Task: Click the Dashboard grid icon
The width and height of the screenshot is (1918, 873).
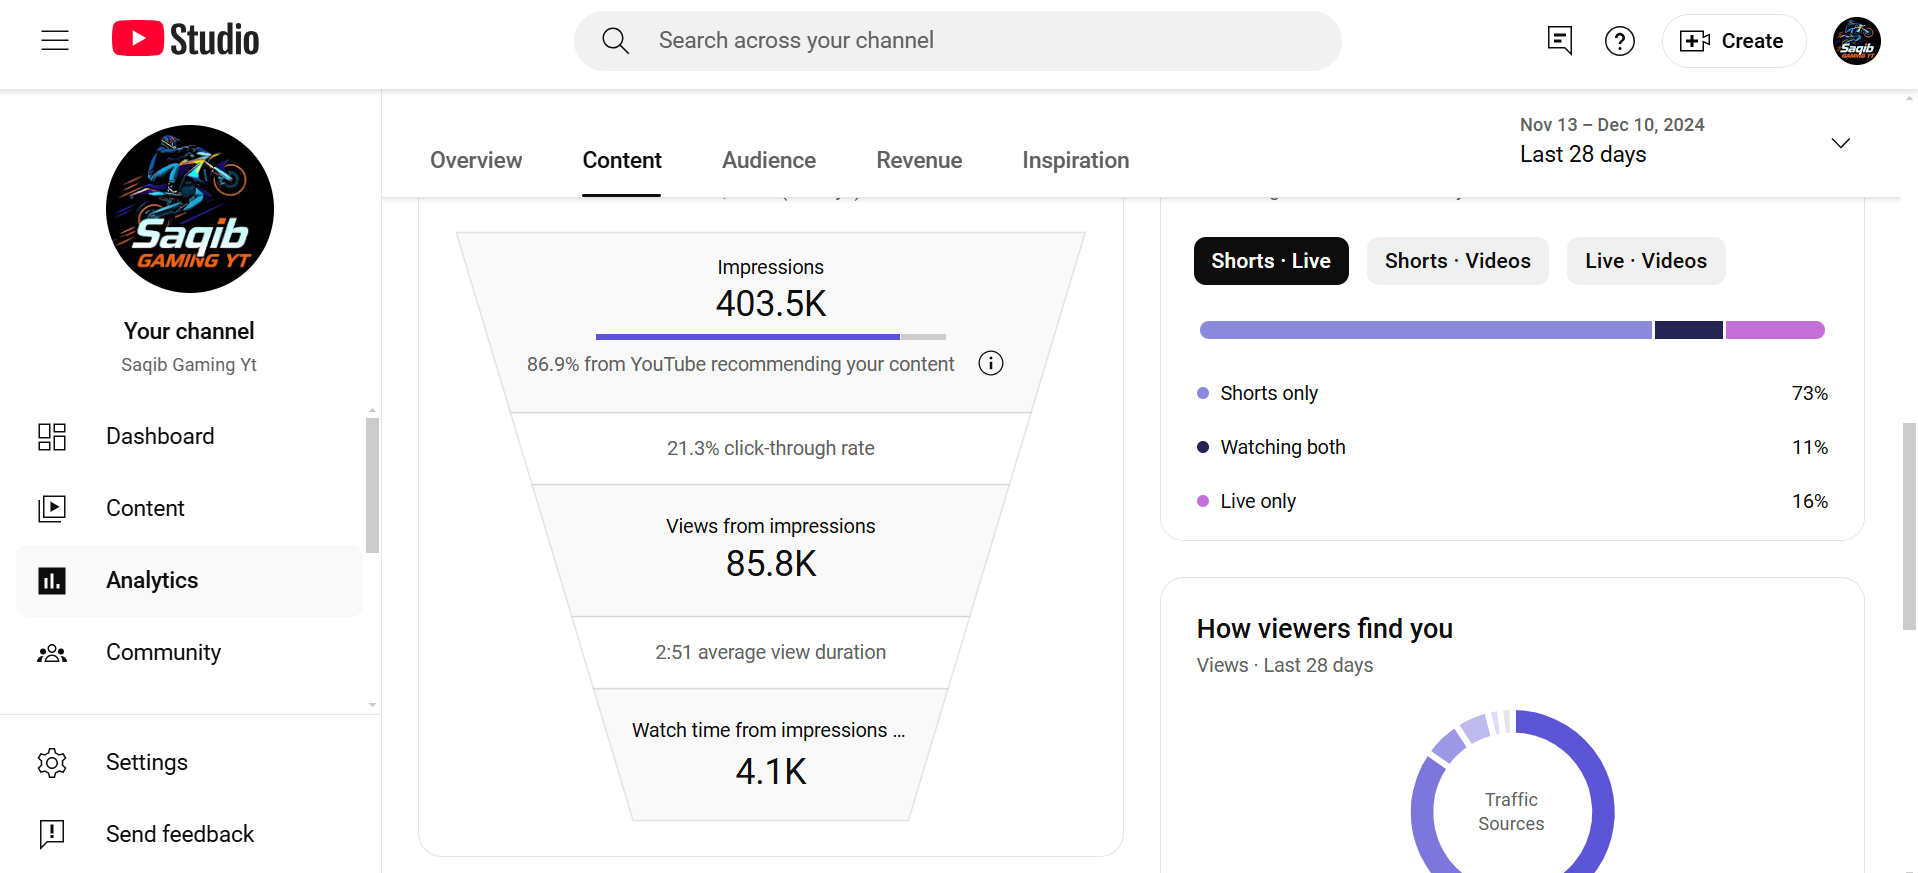Action: click(x=52, y=436)
